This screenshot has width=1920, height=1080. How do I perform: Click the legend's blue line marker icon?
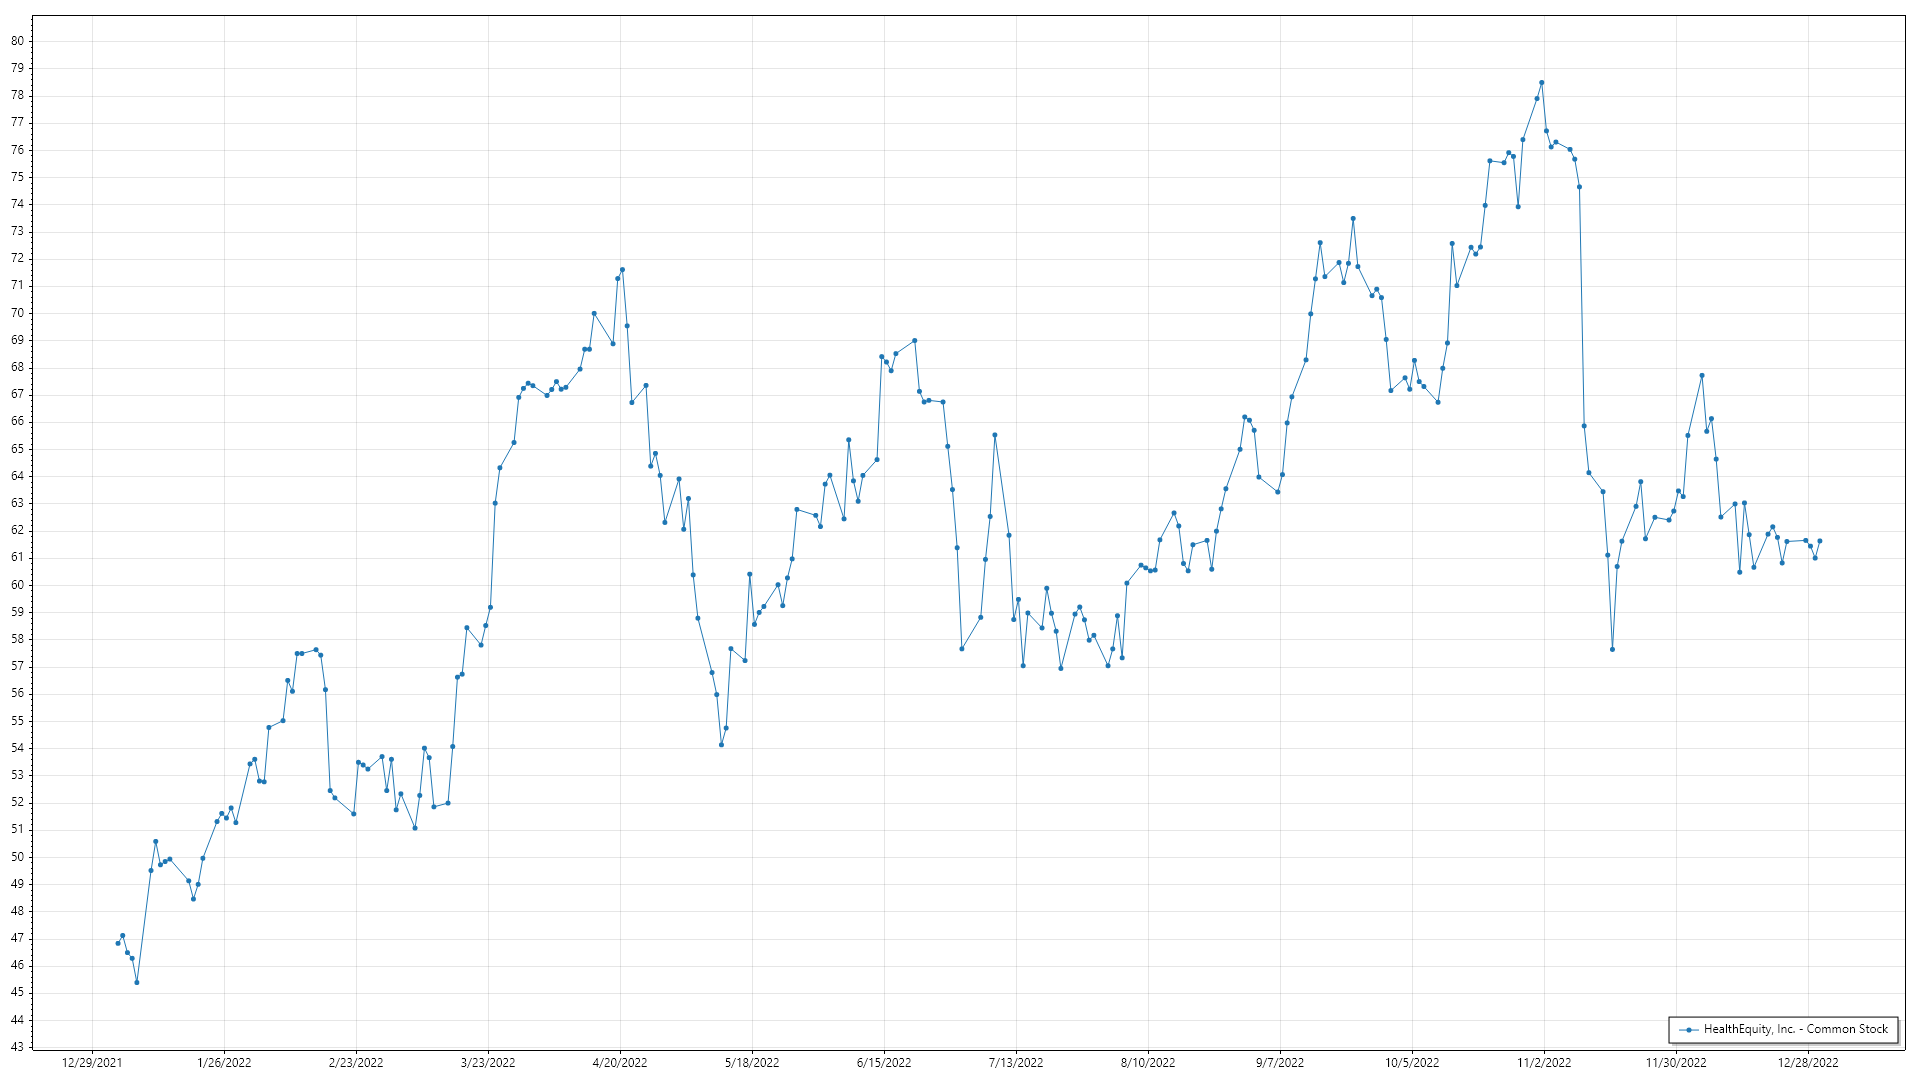tap(1688, 1029)
